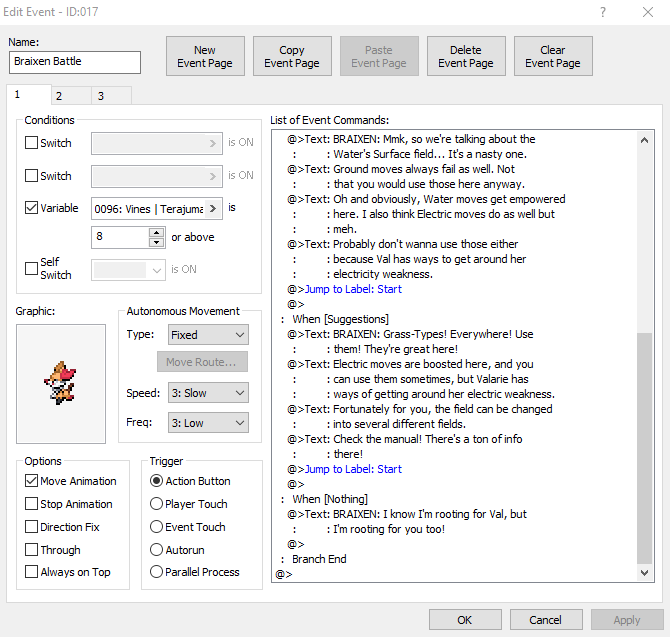
Task: Enable the Through option checkbox
Action: pyautogui.click(x=32, y=550)
